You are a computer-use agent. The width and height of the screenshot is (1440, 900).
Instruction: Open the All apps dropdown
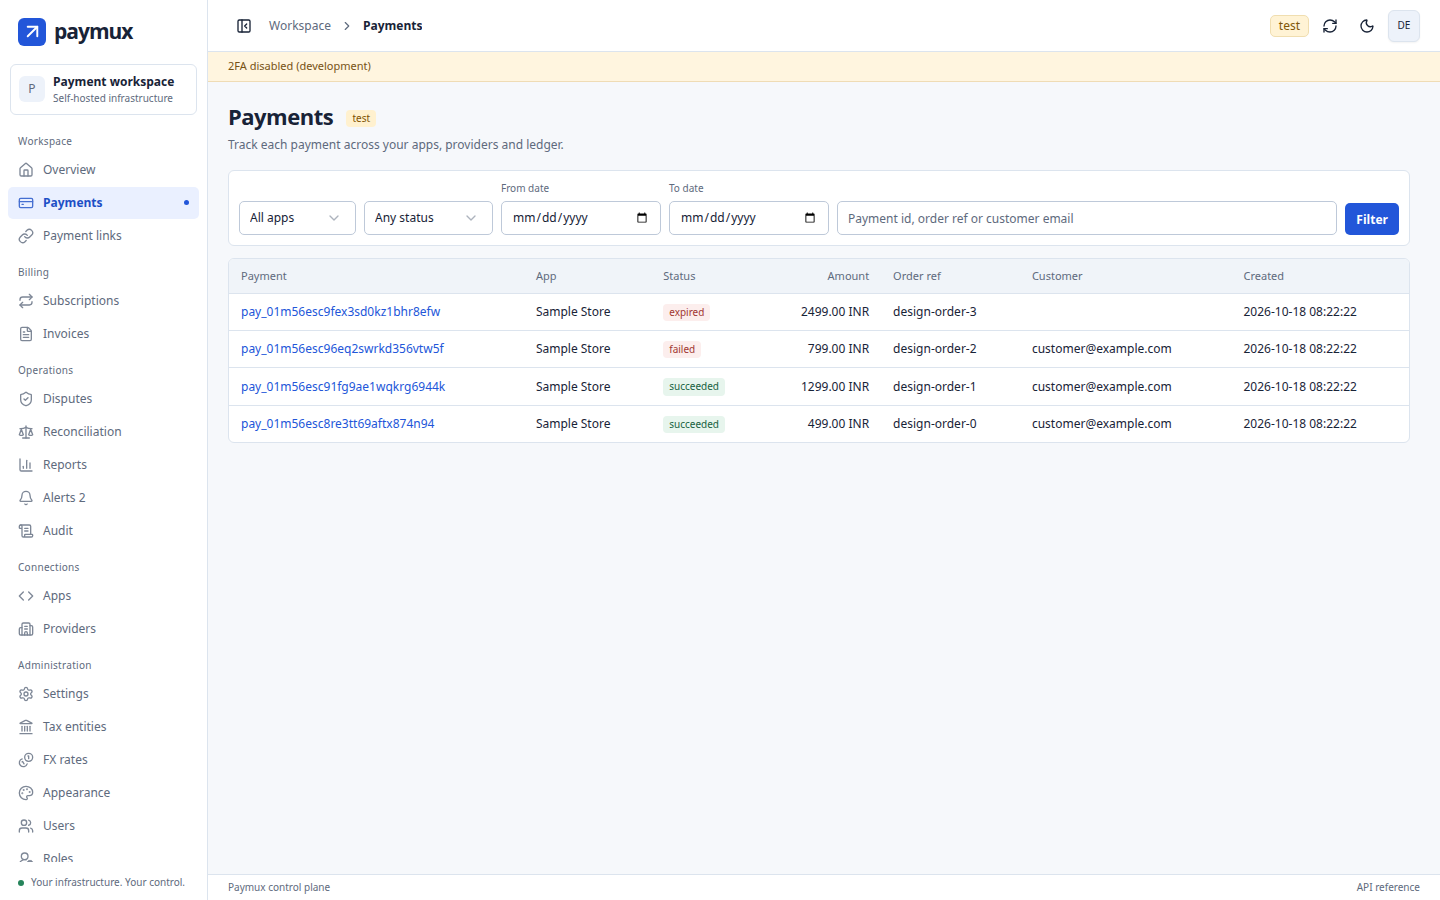(x=297, y=218)
